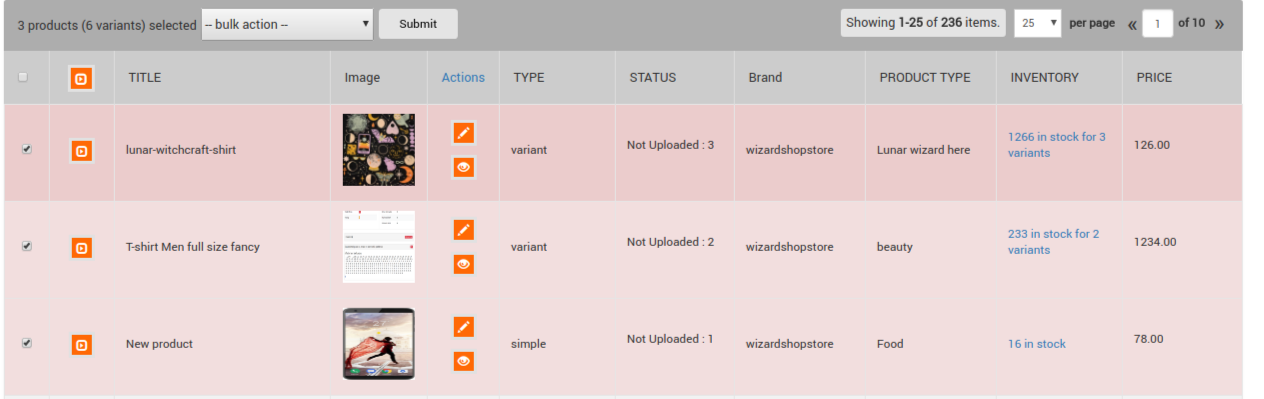Open the 25 per page dropdown

click(1037, 23)
